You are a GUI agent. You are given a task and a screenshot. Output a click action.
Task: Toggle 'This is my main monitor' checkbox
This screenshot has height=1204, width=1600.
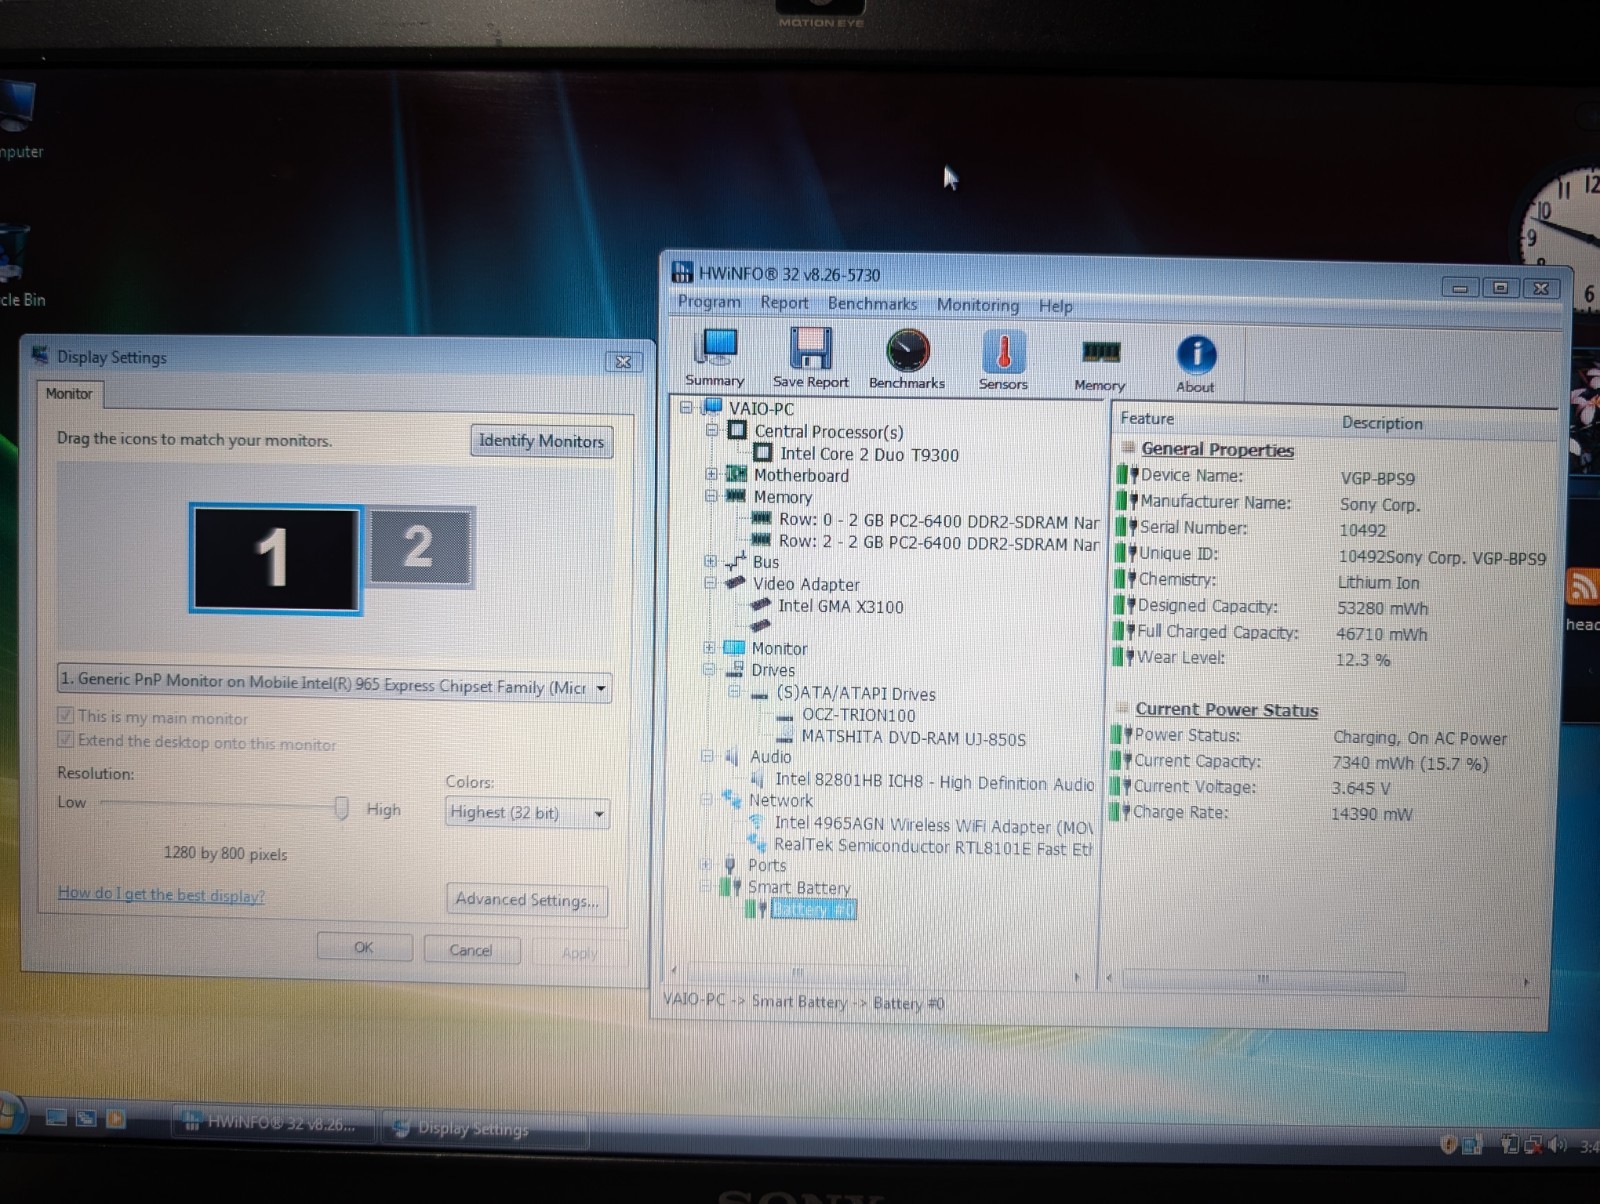(x=66, y=715)
